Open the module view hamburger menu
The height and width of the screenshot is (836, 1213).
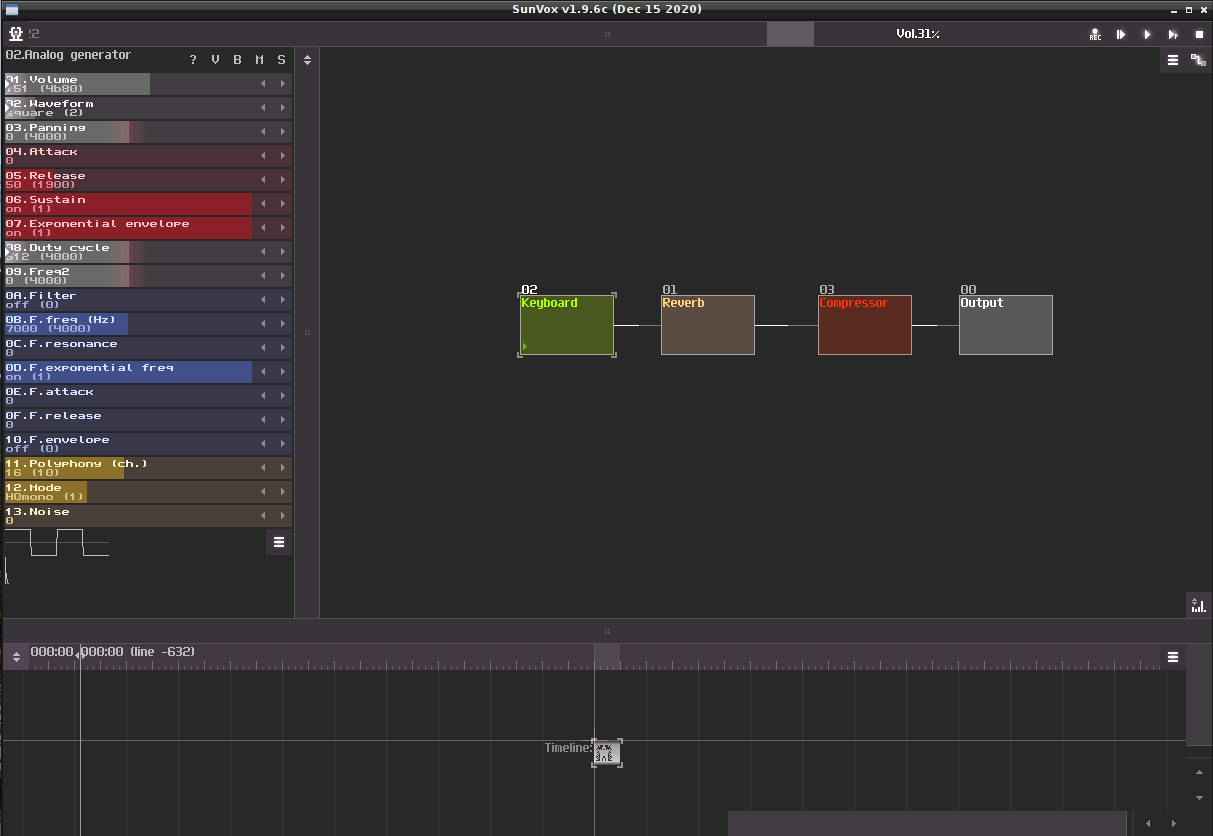(1173, 60)
